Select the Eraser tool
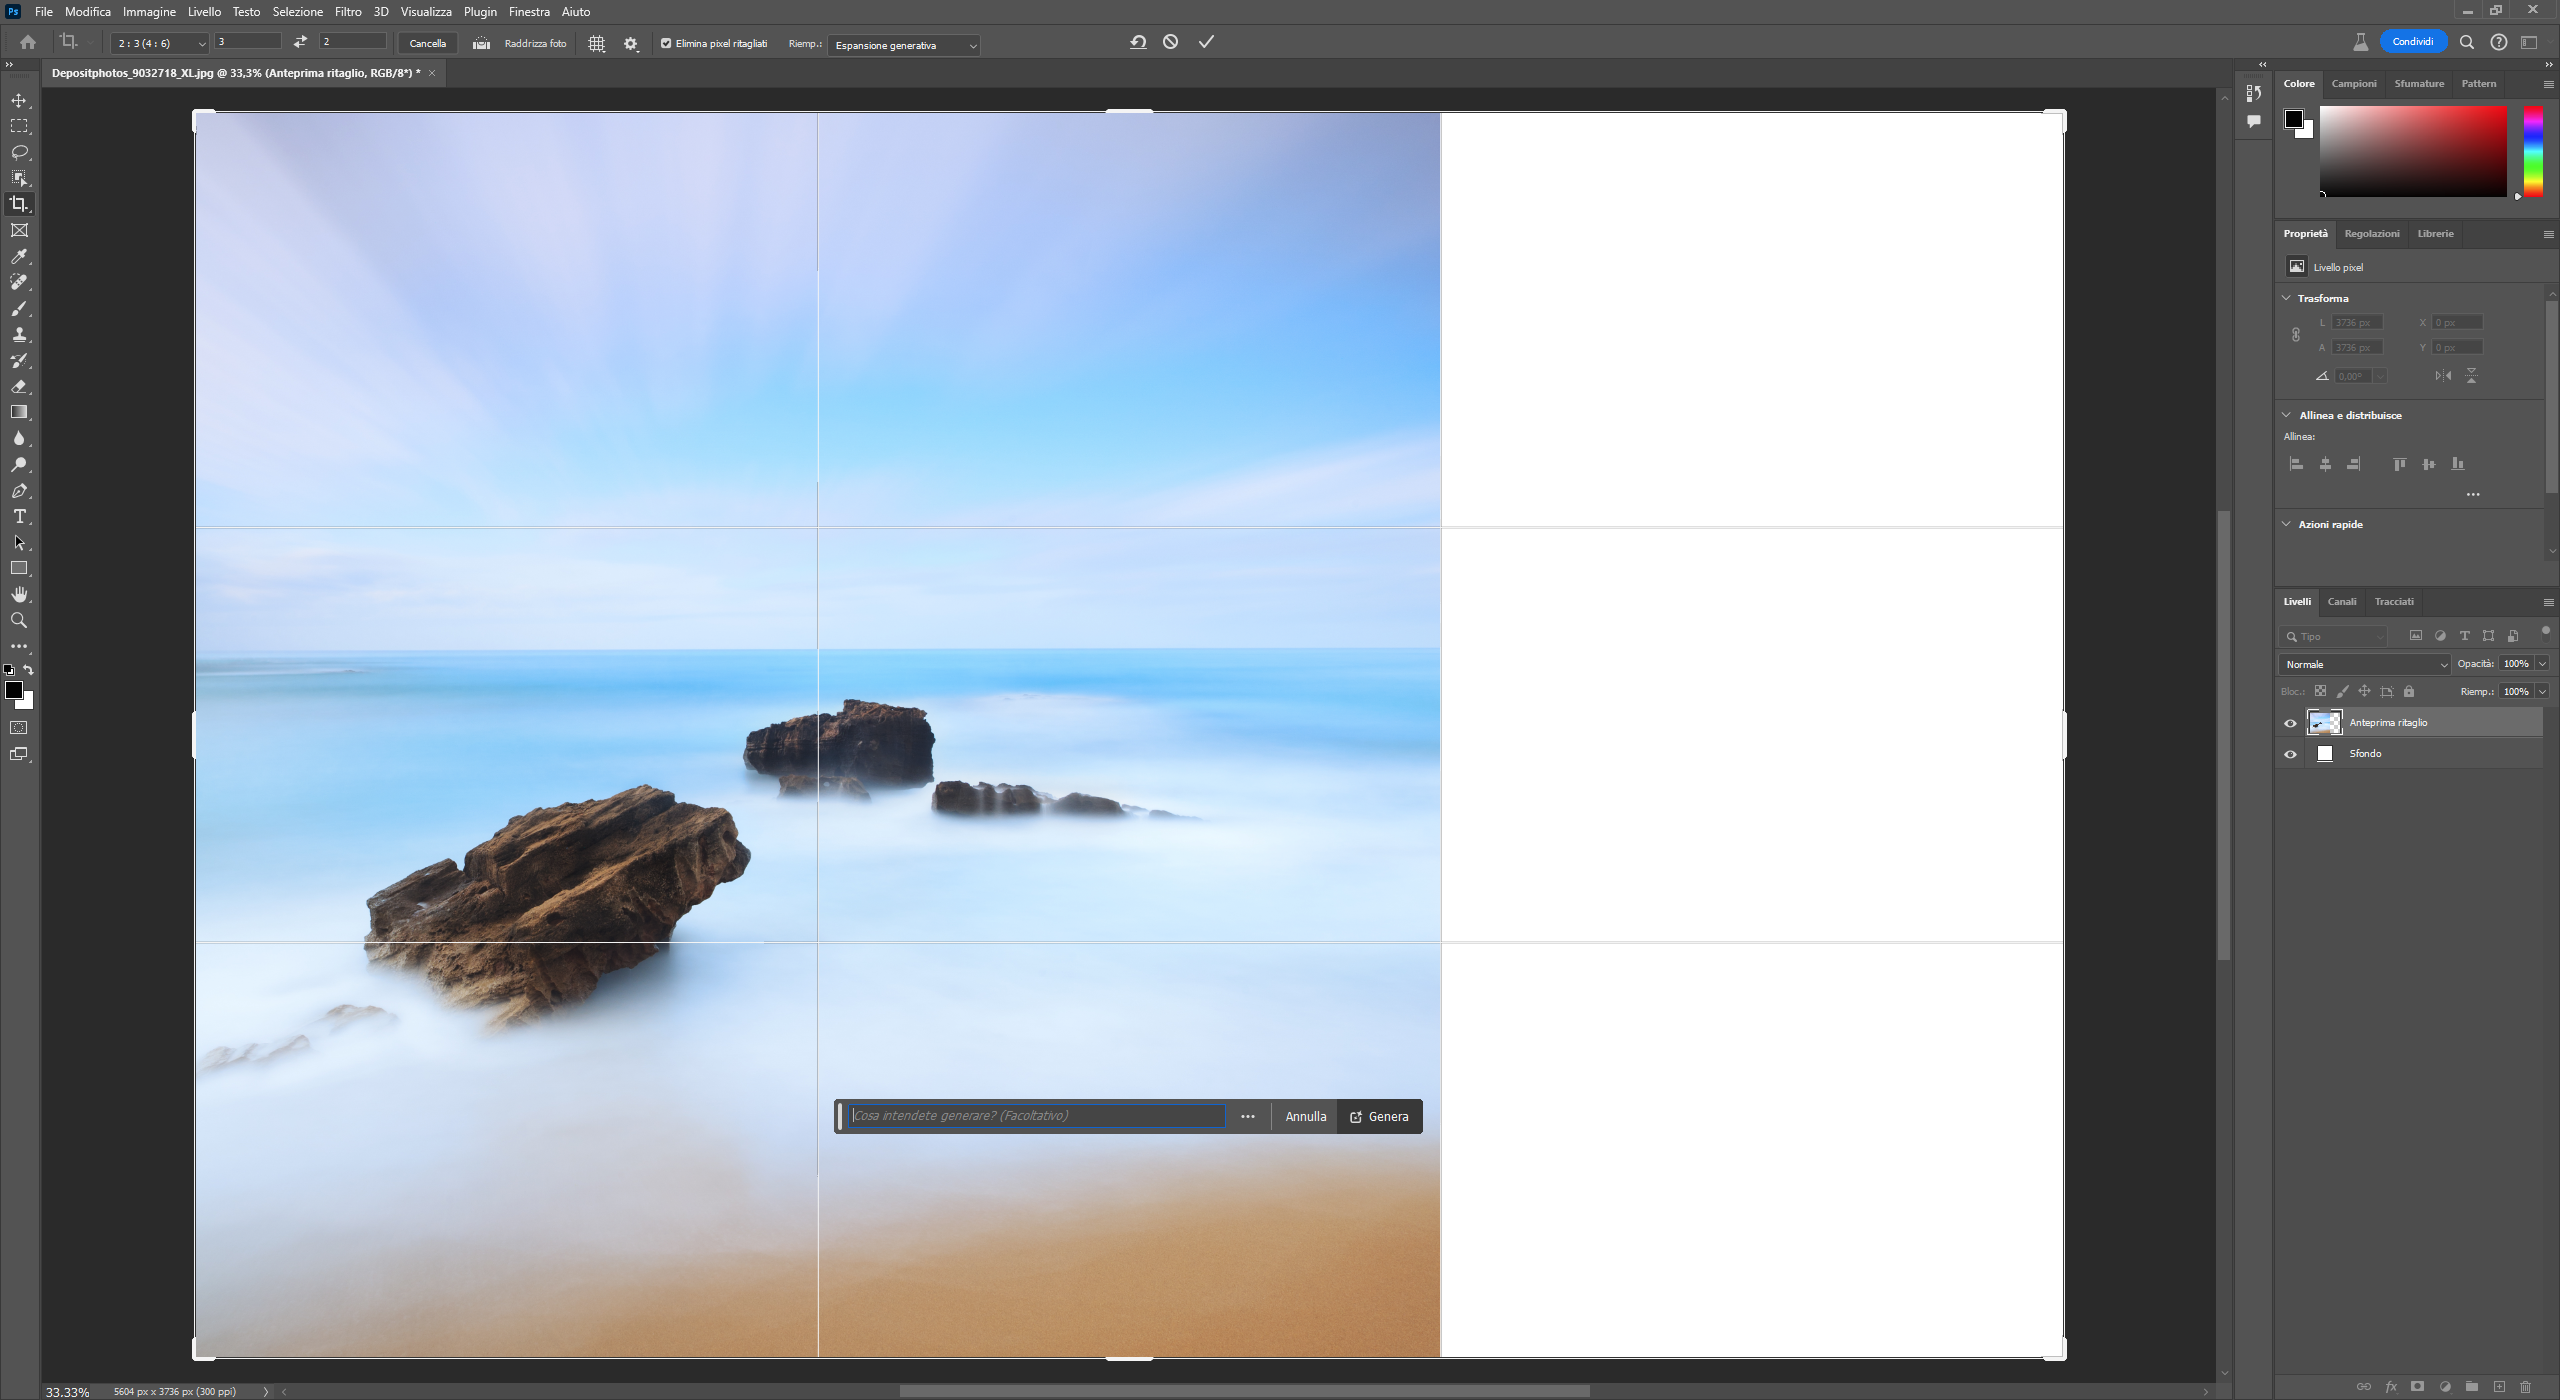2560x1400 pixels. click(19, 386)
